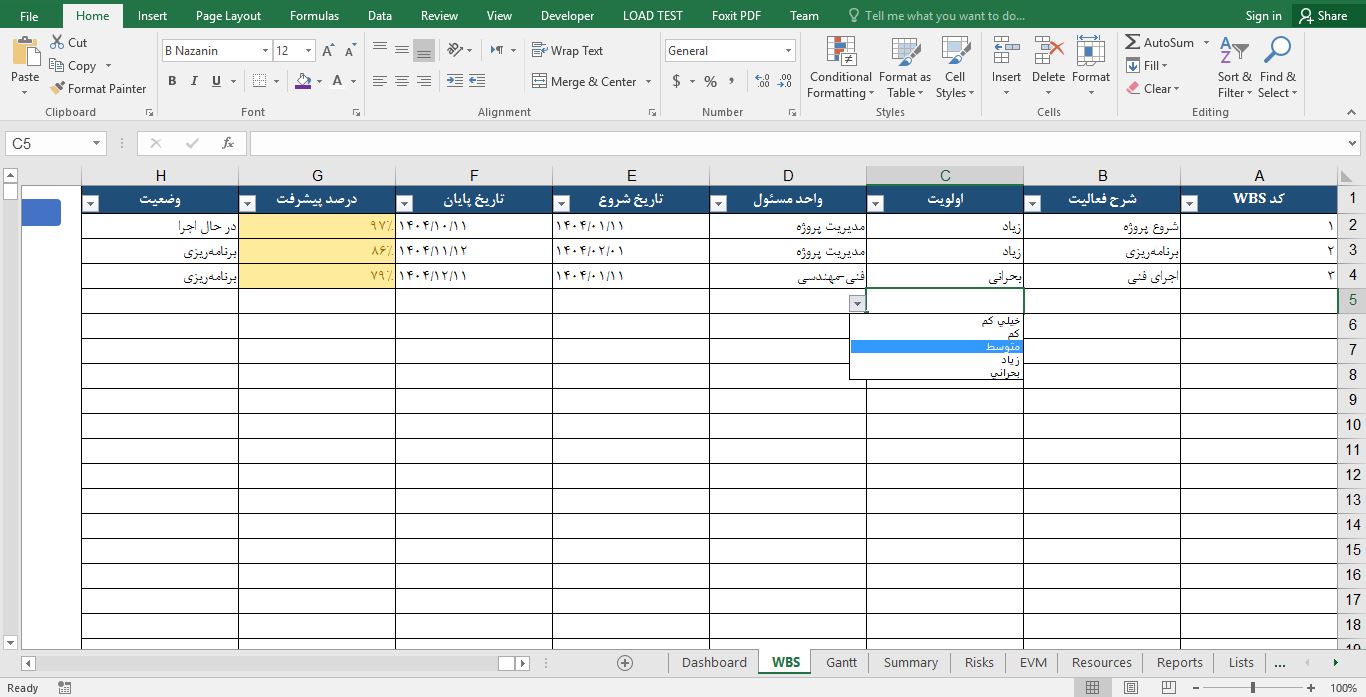1366x697 pixels.
Task: Toggle Wrap Text for the cell
Action: (567, 51)
